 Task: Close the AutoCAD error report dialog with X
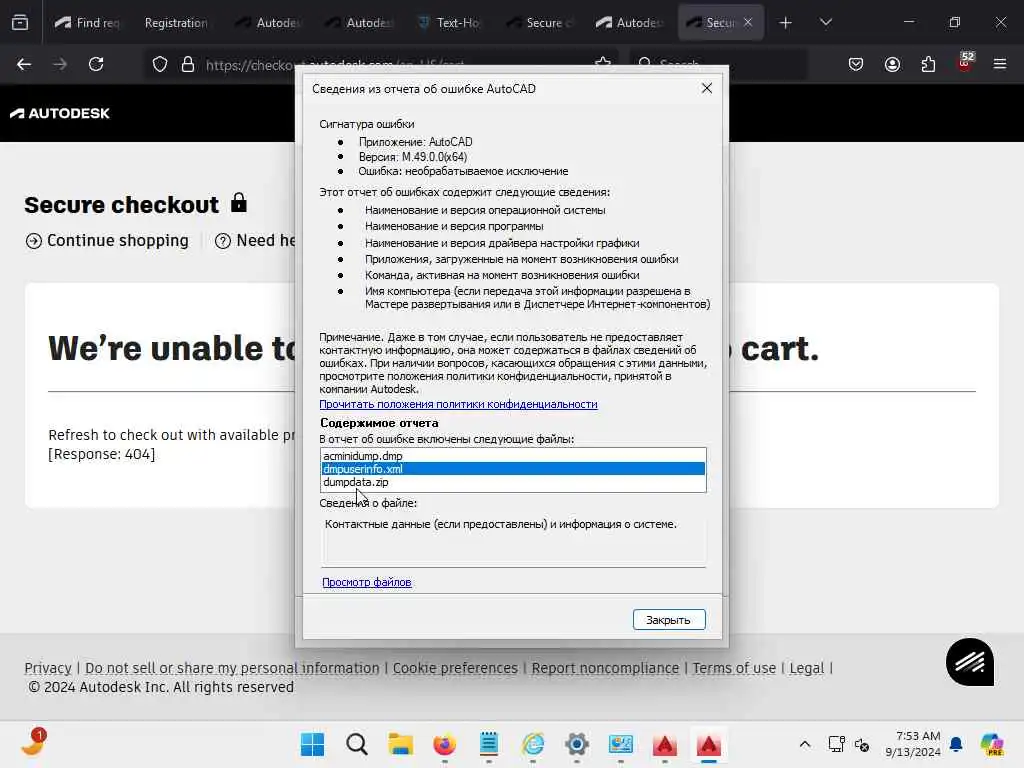pyautogui.click(x=707, y=88)
